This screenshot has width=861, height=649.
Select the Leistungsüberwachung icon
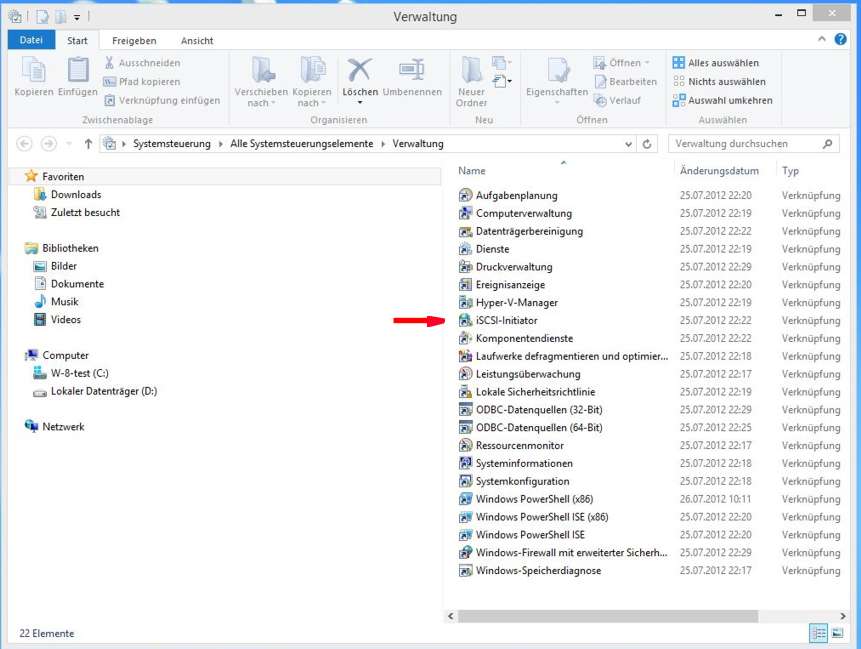coord(465,374)
